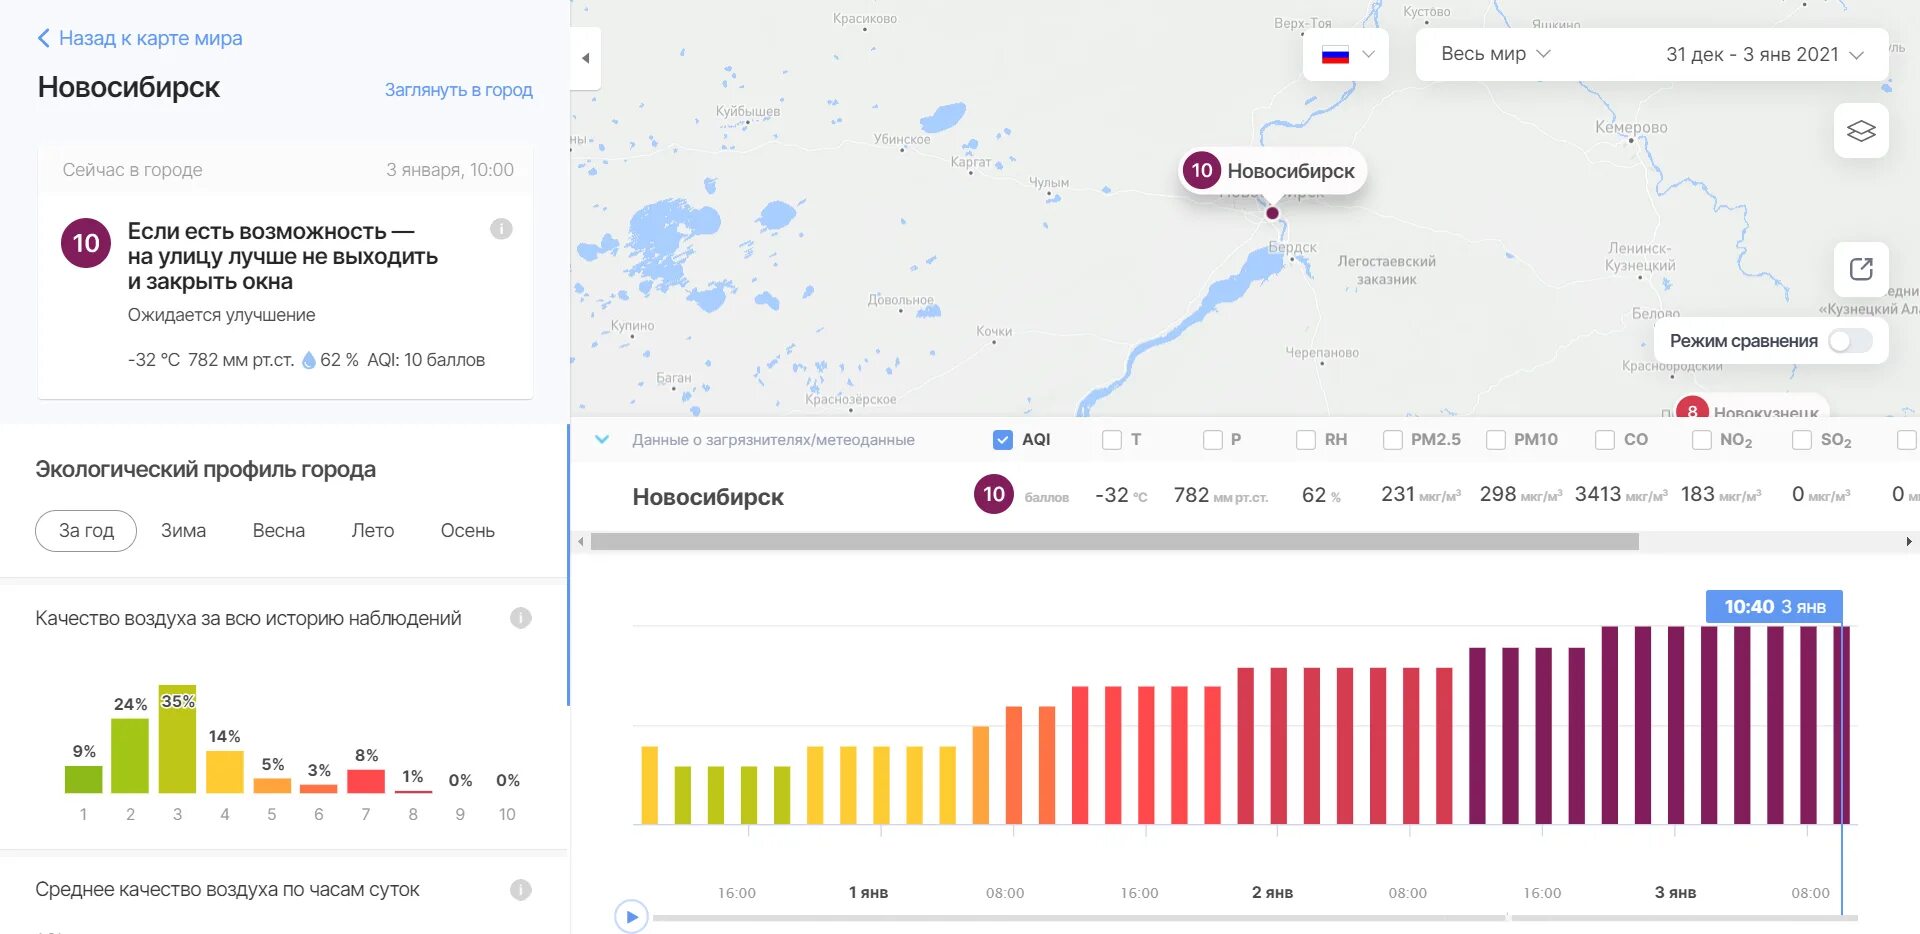The image size is (1920, 934).
Task: Enable the T temperature checkbox
Action: (1111, 440)
